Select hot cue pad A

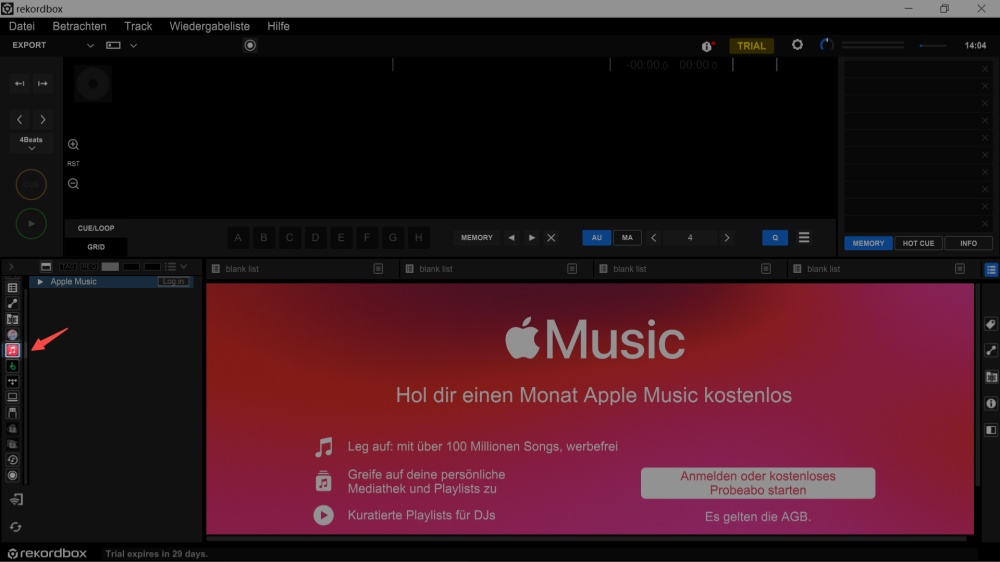tap(238, 237)
